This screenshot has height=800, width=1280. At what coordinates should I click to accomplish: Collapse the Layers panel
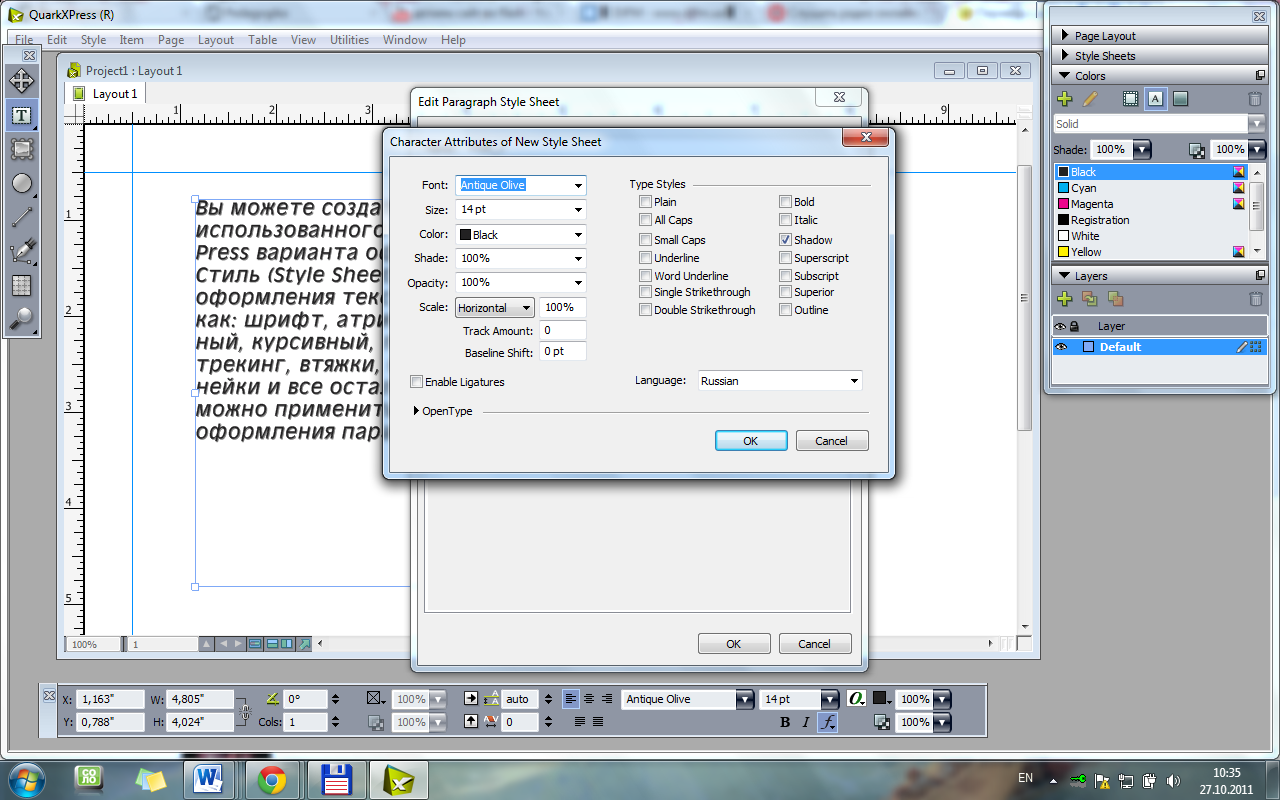click(1066, 276)
